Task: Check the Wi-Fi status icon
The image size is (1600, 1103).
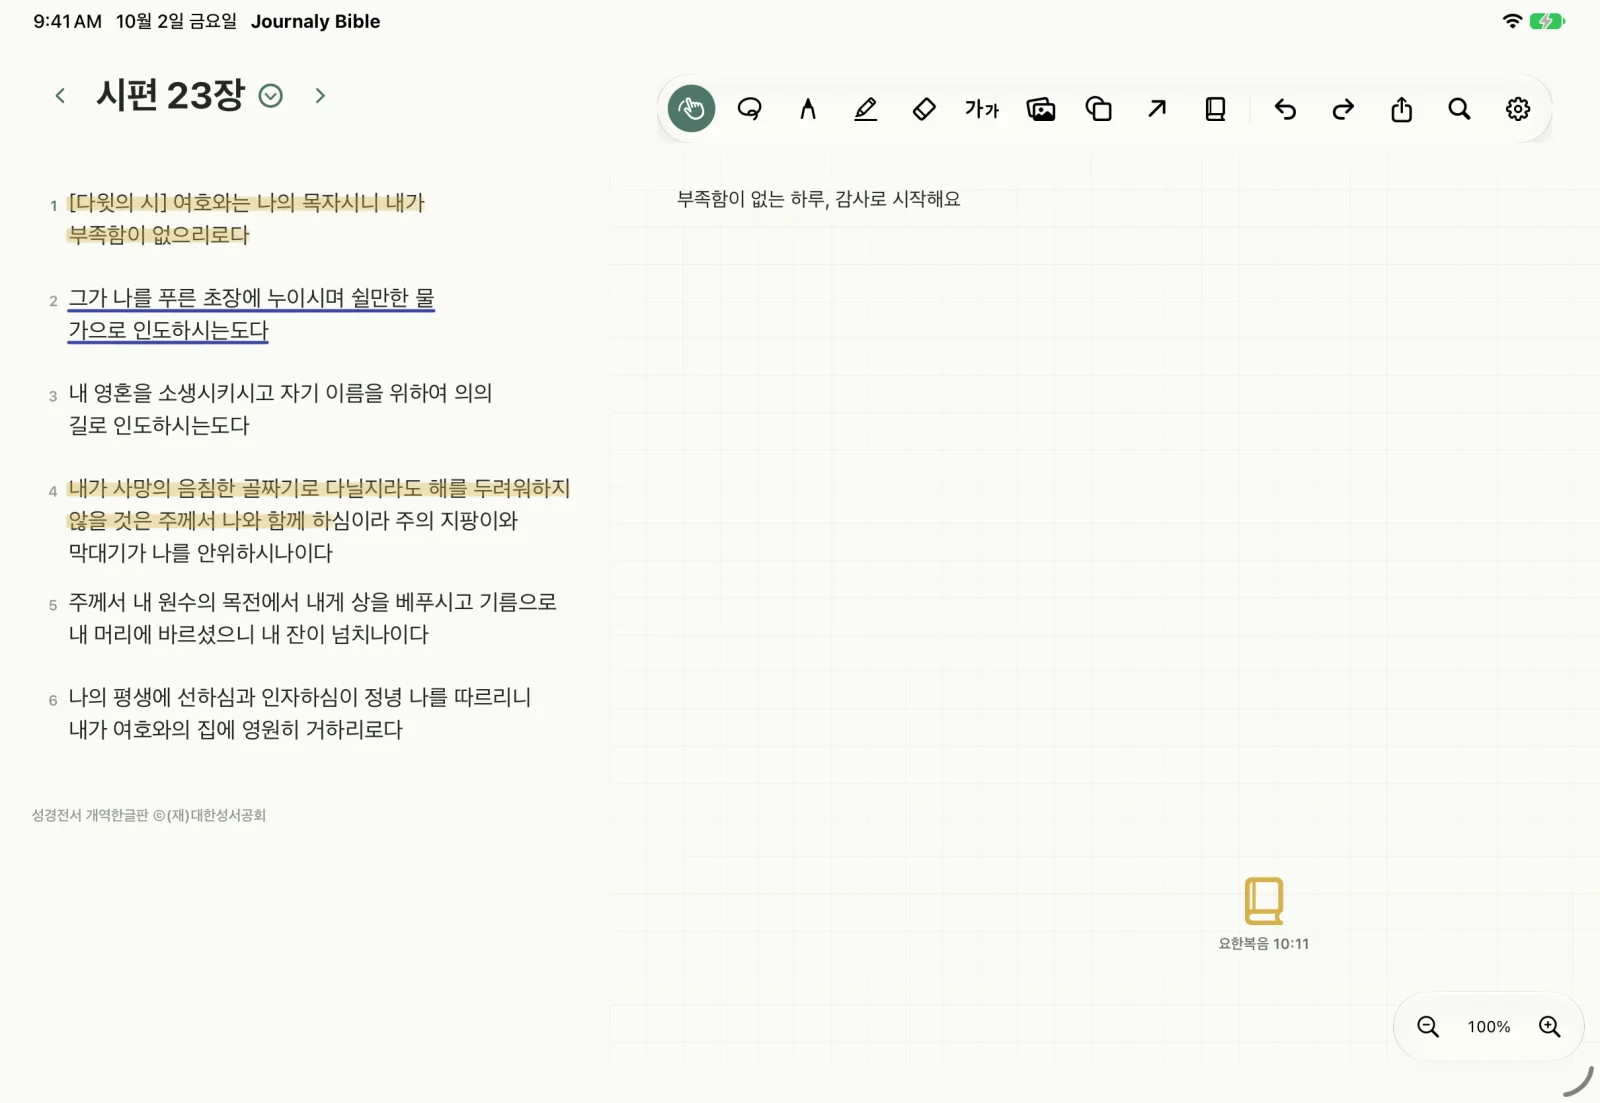Action: pyautogui.click(x=1512, y=21)
